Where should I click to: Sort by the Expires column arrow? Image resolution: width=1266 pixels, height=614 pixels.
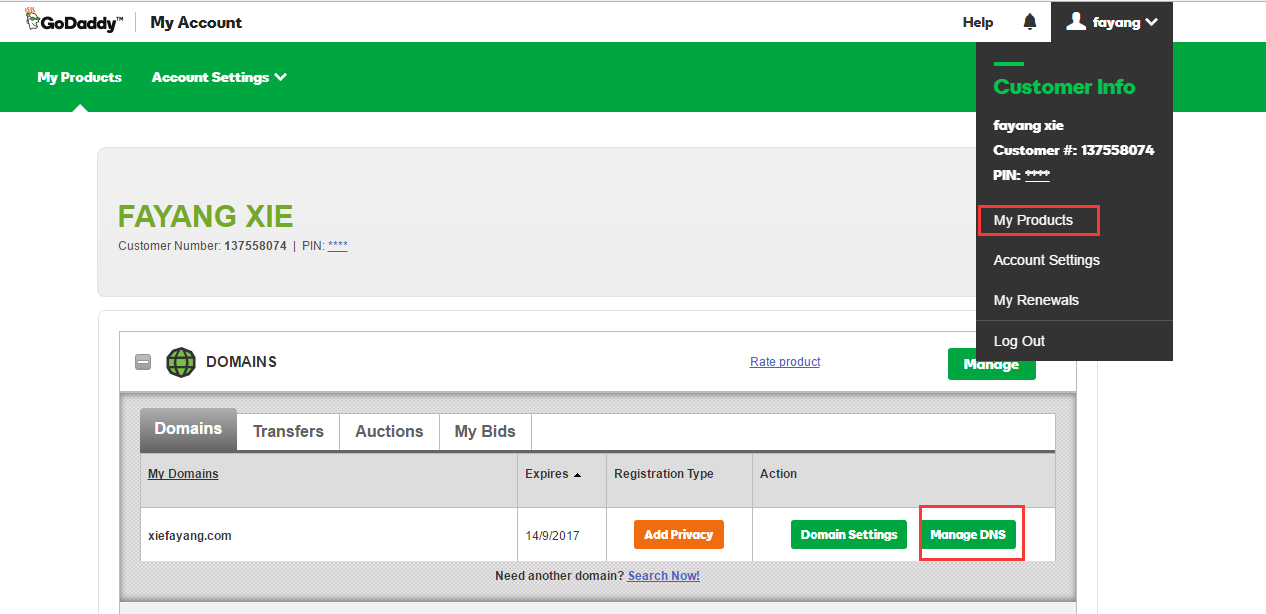577,475
